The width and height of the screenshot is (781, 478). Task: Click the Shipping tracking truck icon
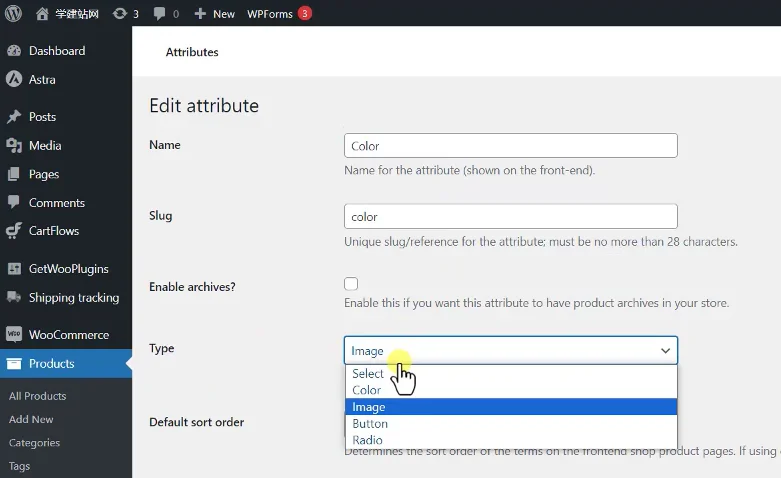[14, 297]
